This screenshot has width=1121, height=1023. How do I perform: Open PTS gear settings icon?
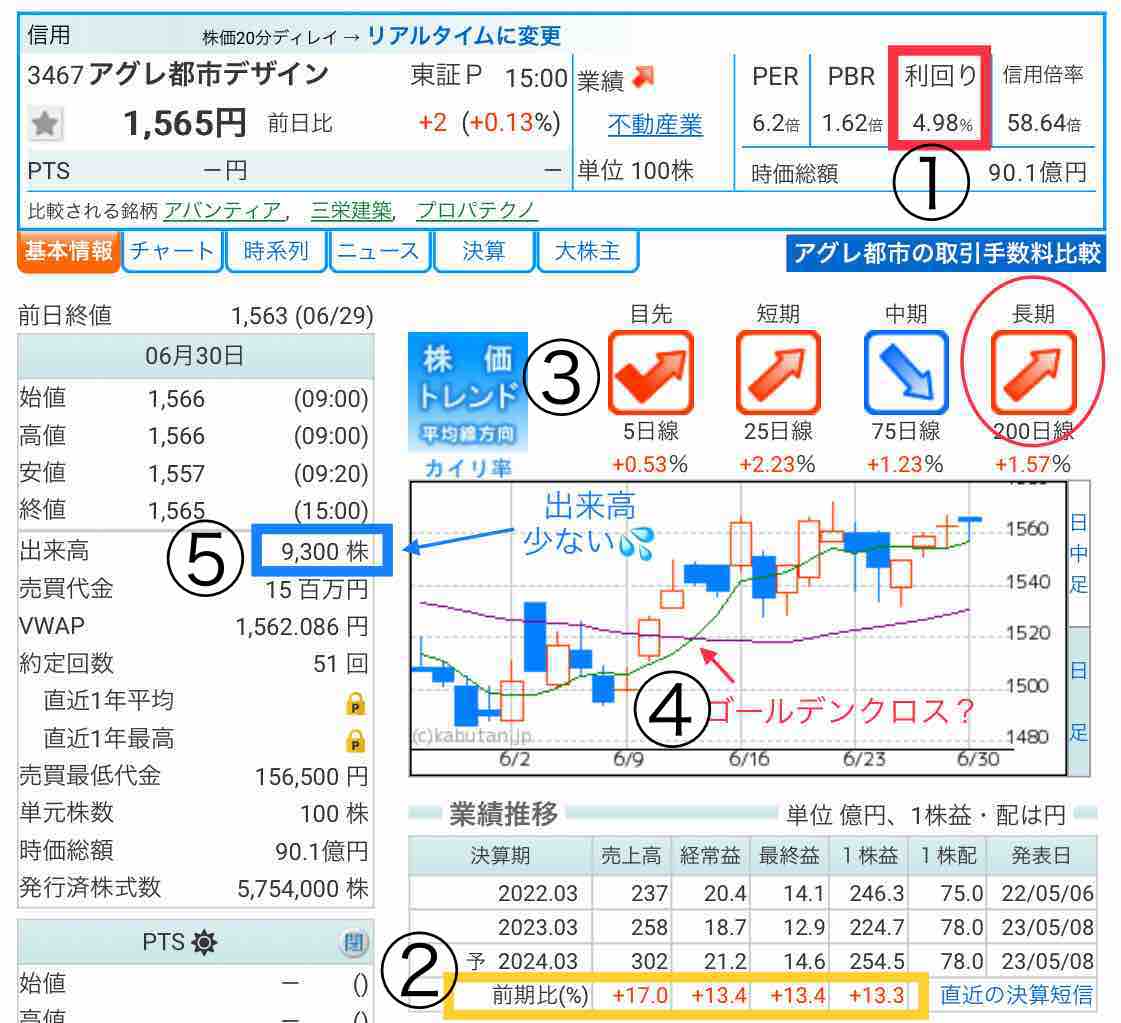(204, 942)
